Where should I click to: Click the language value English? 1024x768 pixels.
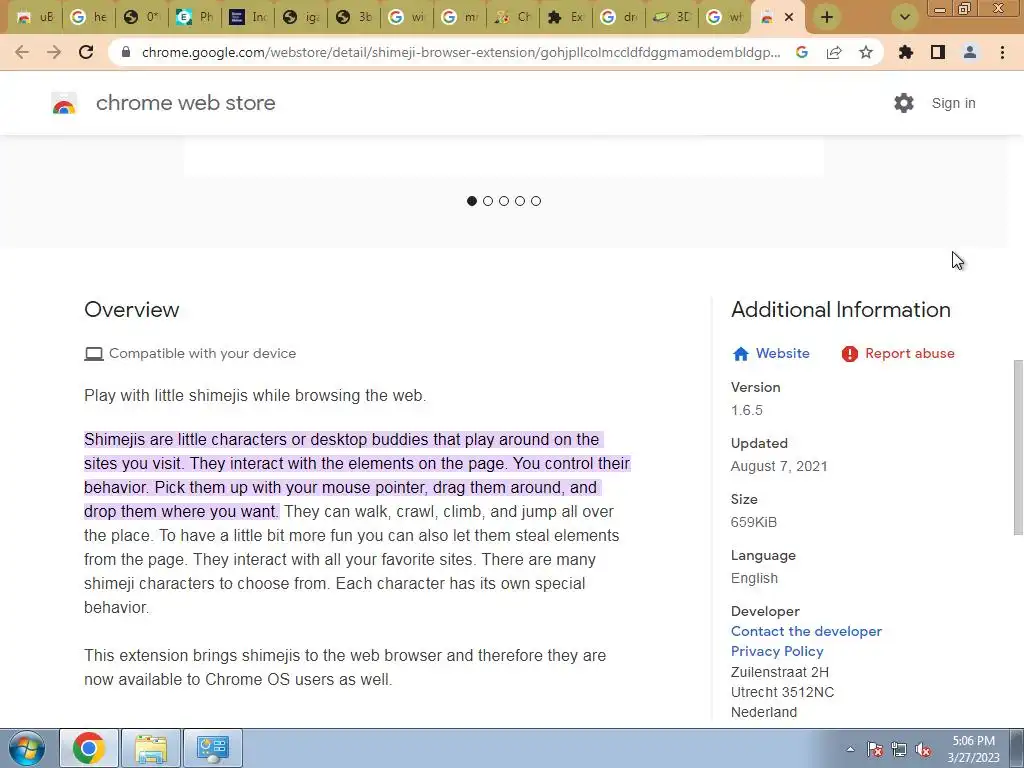tap(754, 579)
